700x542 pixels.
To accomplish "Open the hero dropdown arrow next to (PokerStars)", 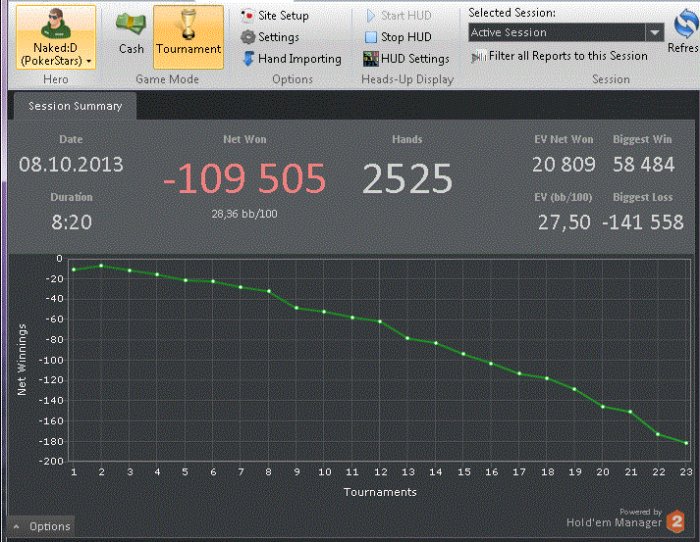I will pos(89,61).
